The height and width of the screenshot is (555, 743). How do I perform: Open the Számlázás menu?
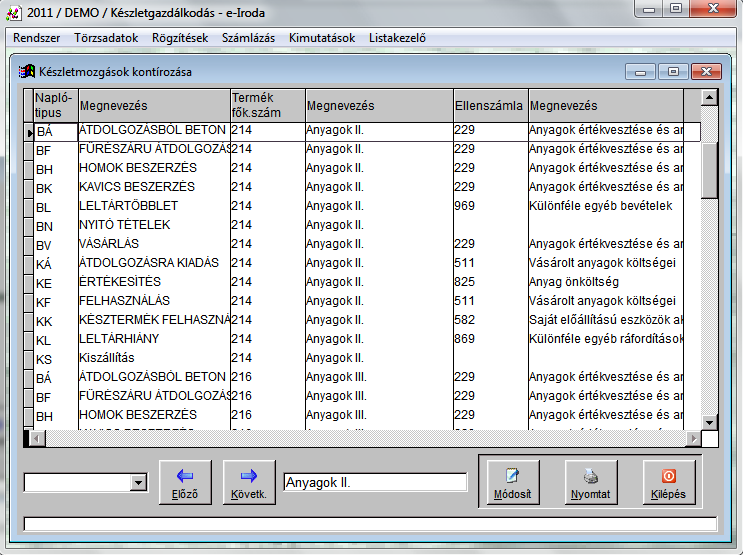click(249, 38)
